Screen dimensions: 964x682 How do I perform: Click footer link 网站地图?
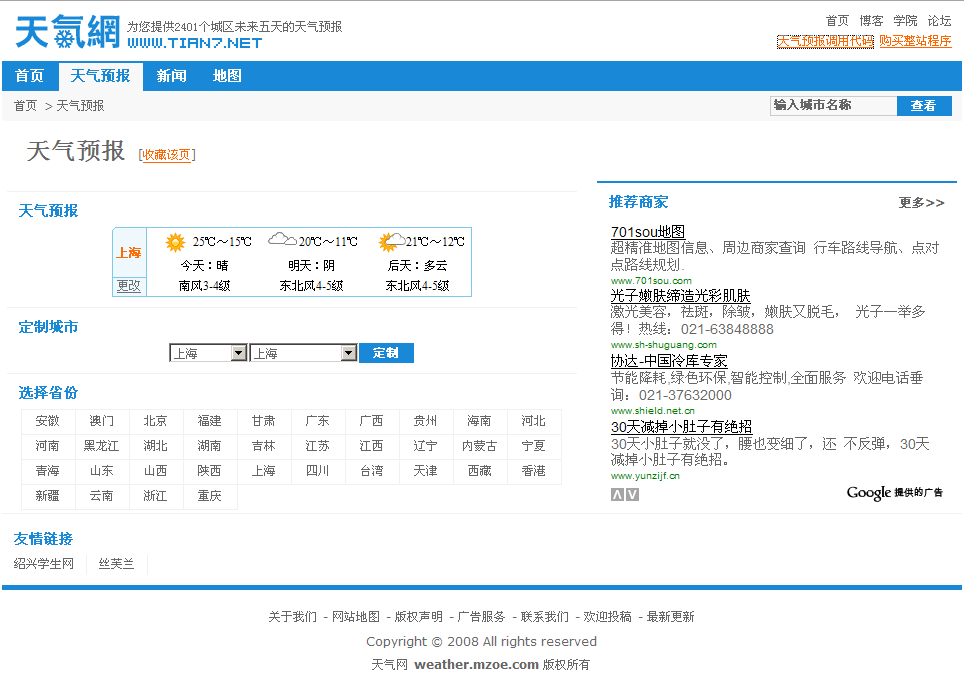pyautogui.click(x=356, y=617)
